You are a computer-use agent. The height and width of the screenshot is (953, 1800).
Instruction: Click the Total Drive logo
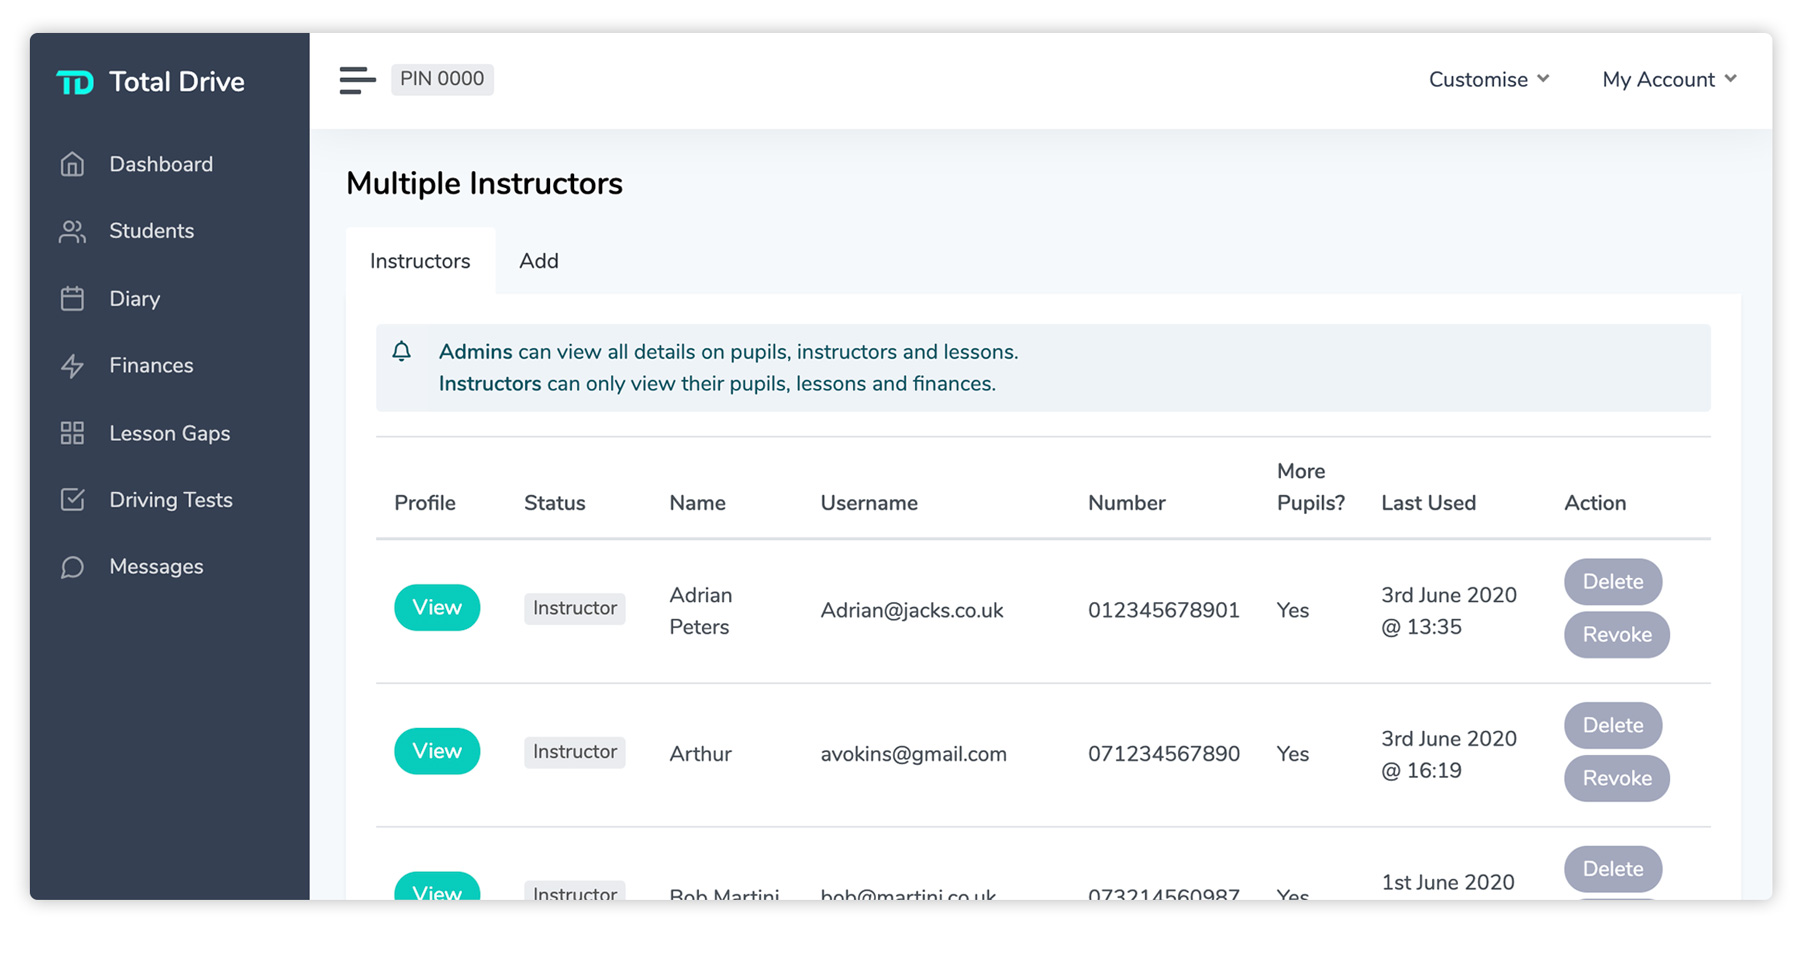pos(150,81)
